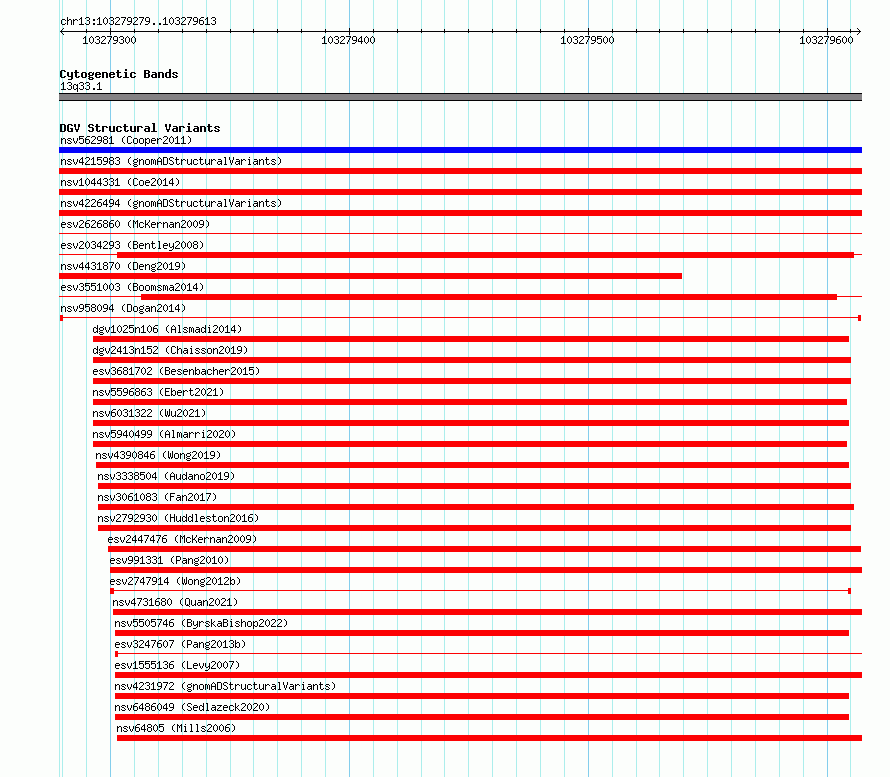Select dgv2413n152 (Chaisson2019) label
Screen dimensions: 890x777
170,350
